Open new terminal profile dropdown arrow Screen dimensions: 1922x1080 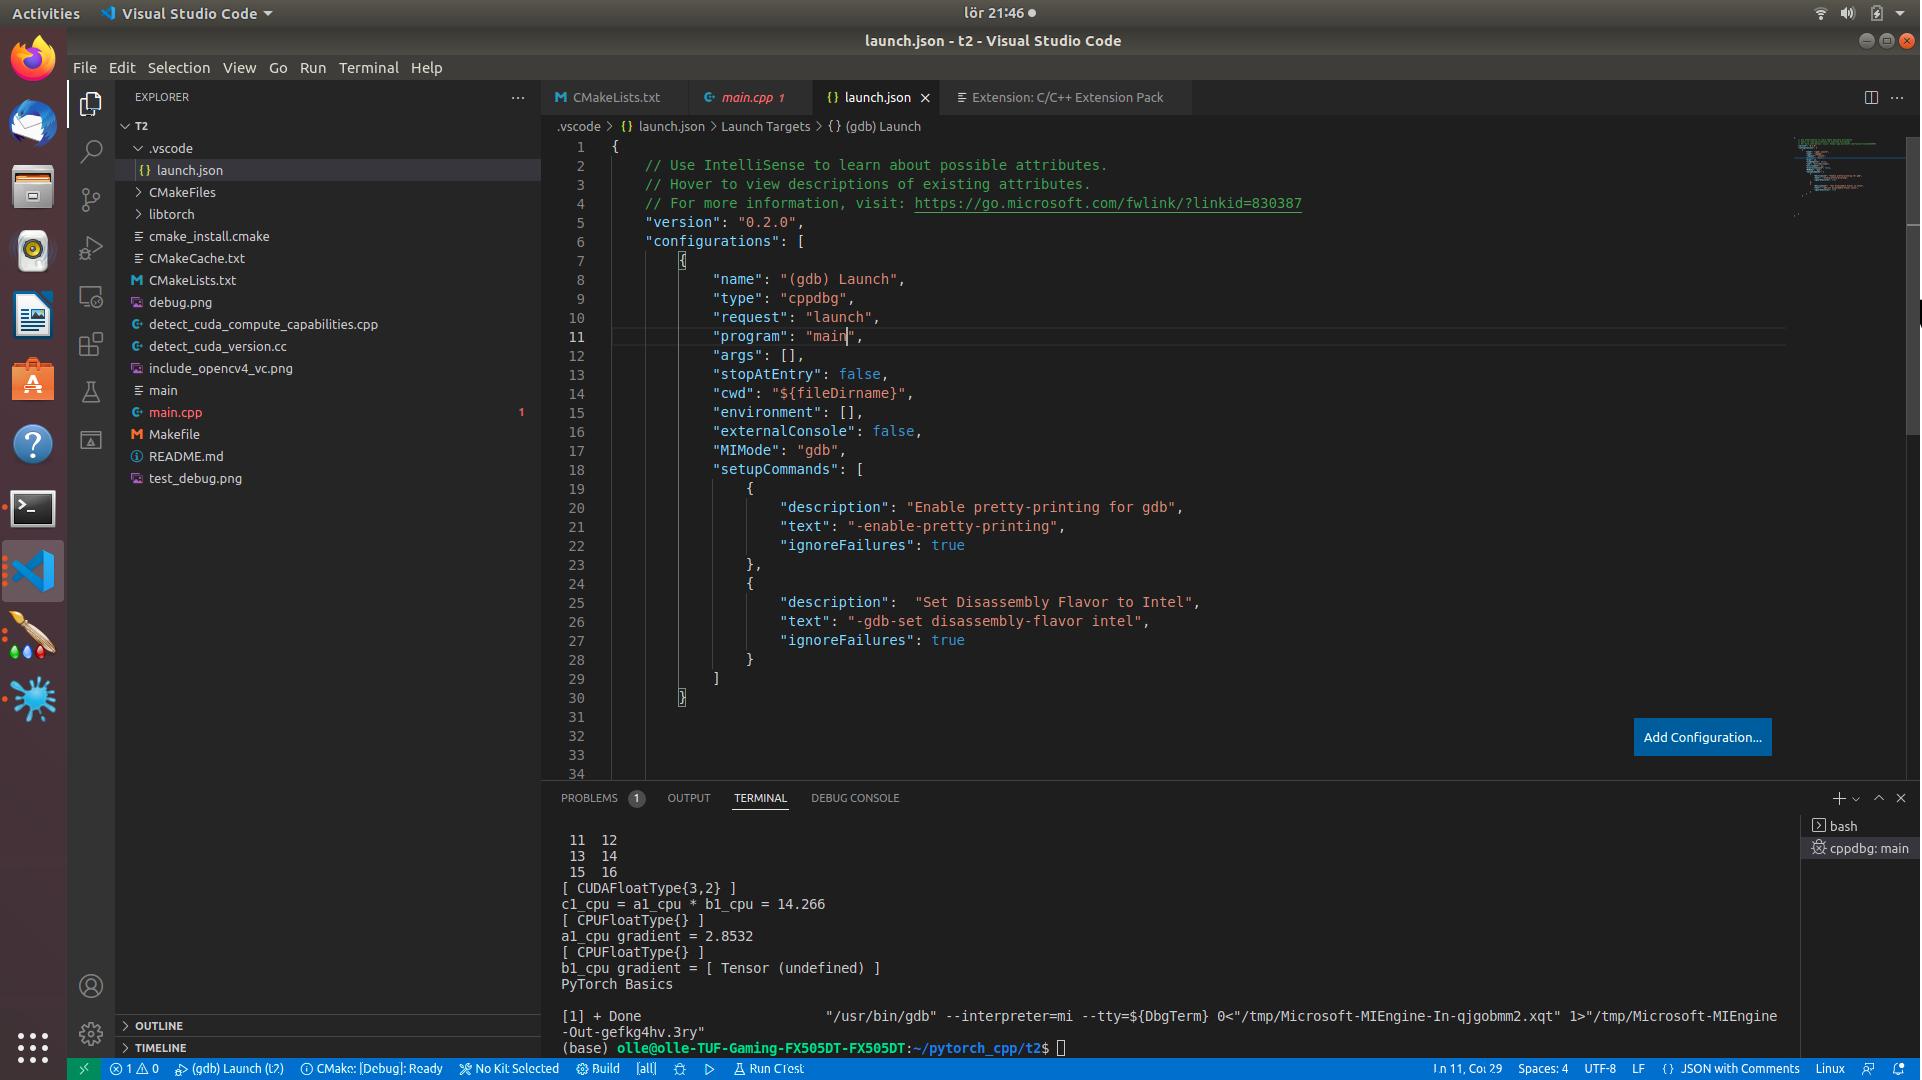pyautogui.click(x=1856, y=799)
